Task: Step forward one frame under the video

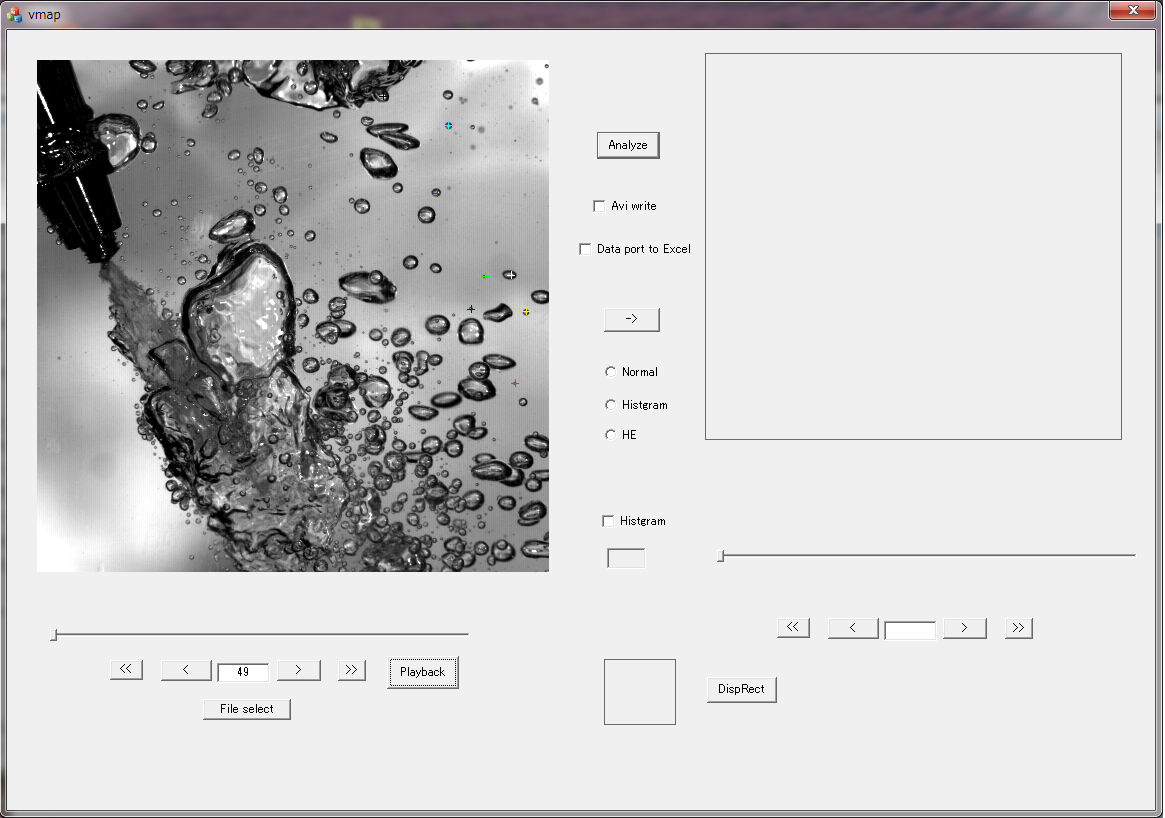Action: 299,670
